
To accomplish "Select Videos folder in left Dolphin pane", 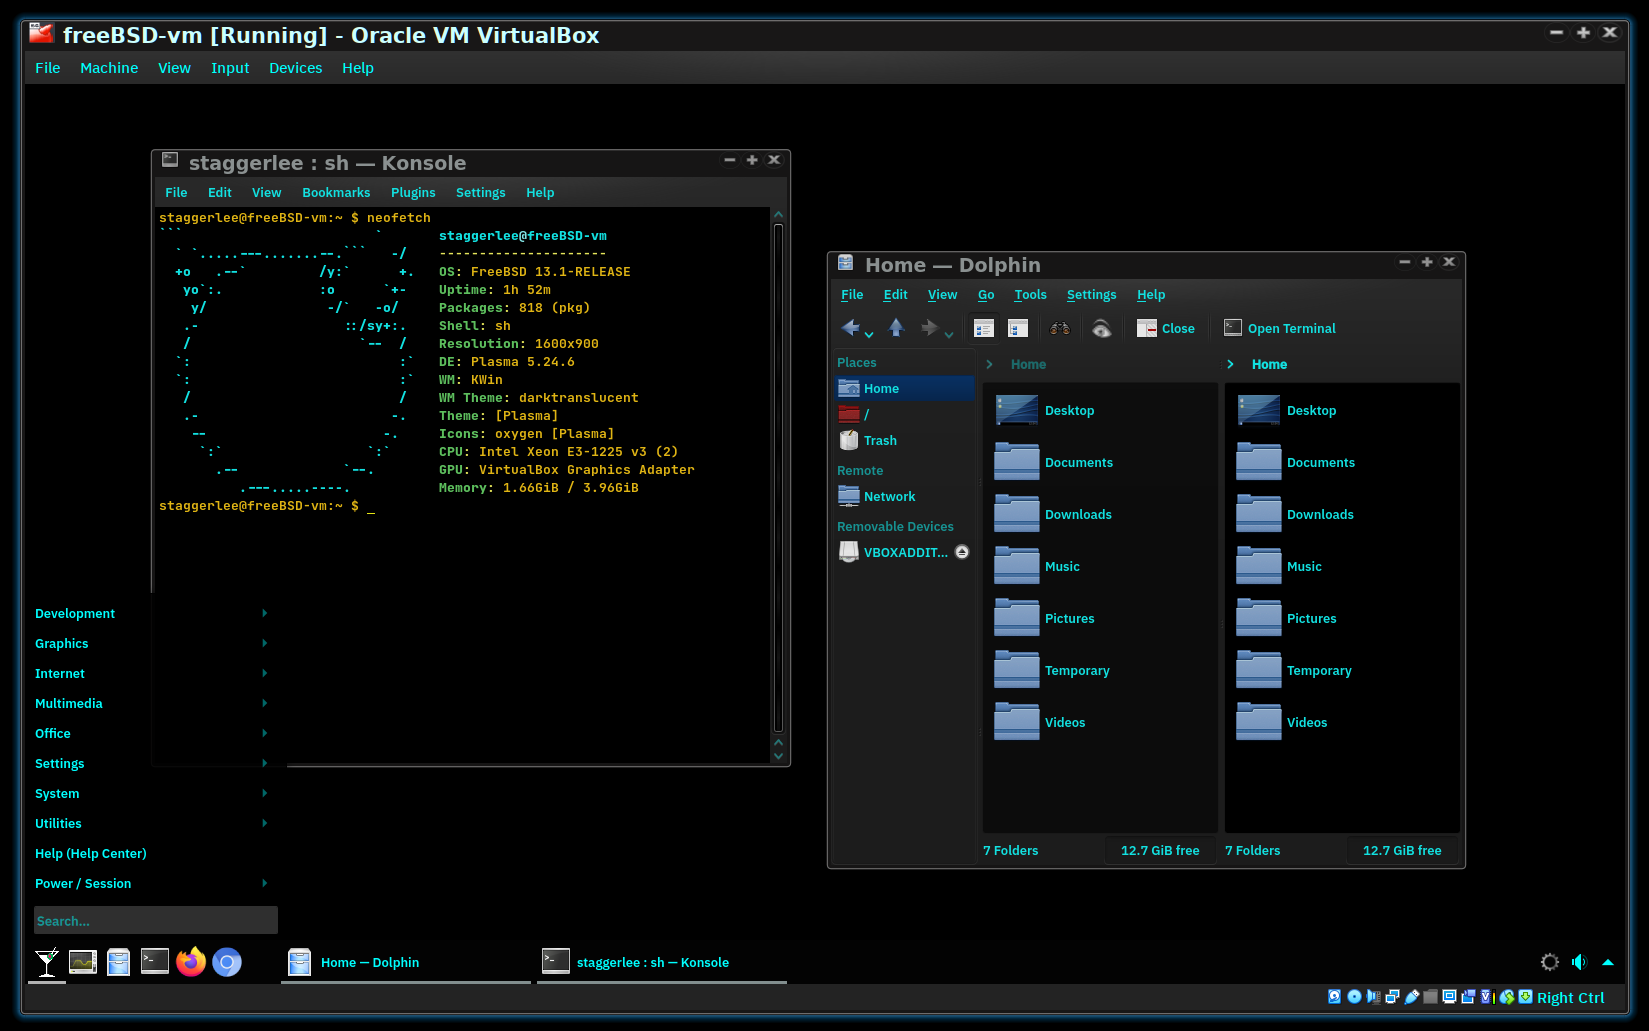I will click(1040, 722).
